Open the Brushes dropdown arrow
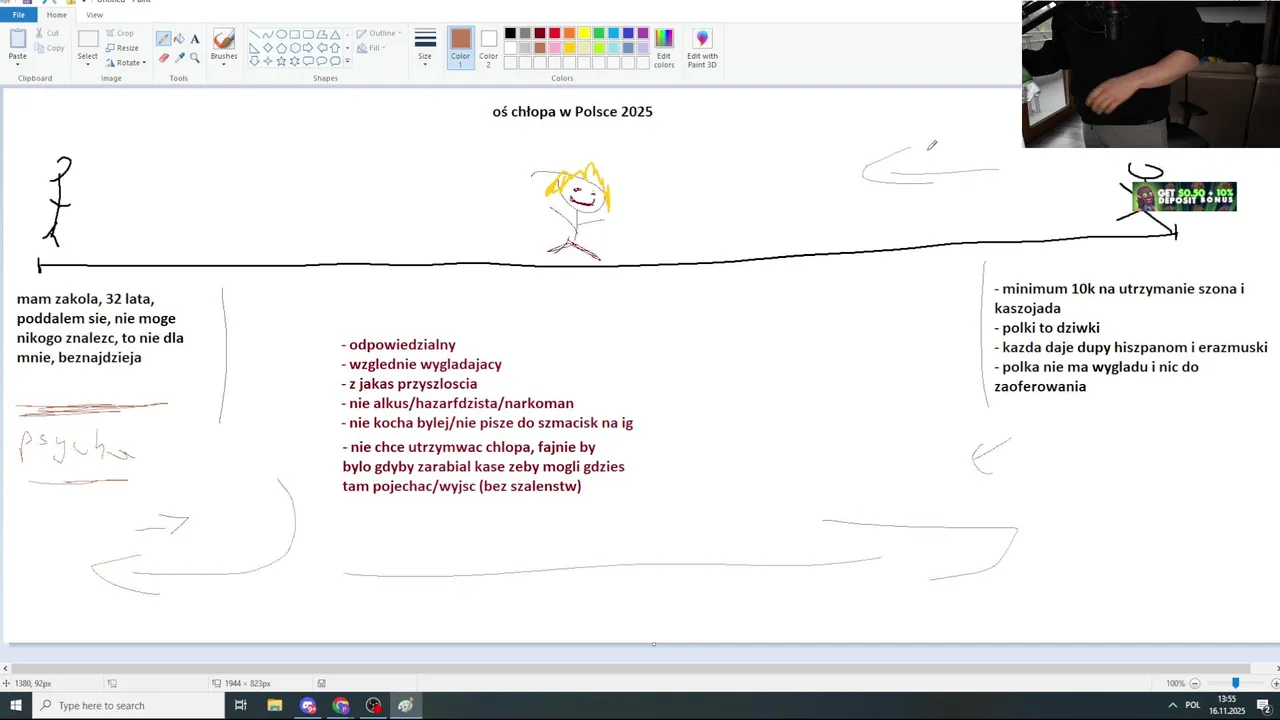The image size is (1280, 720). (x=224, y=63)
